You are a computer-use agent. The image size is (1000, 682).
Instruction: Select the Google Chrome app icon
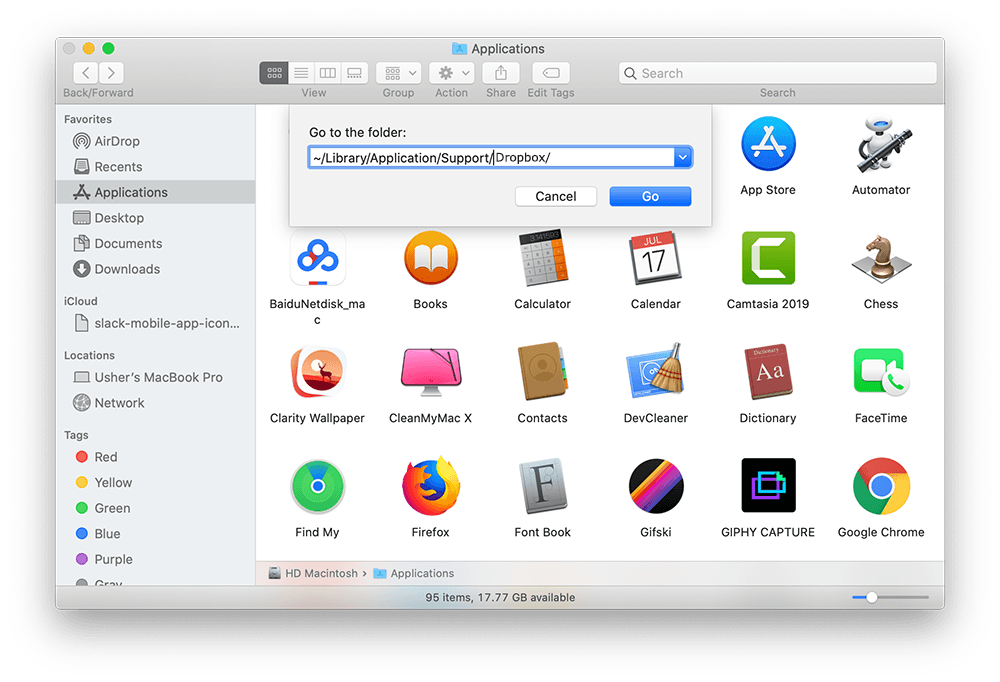(x=881, y=486)
